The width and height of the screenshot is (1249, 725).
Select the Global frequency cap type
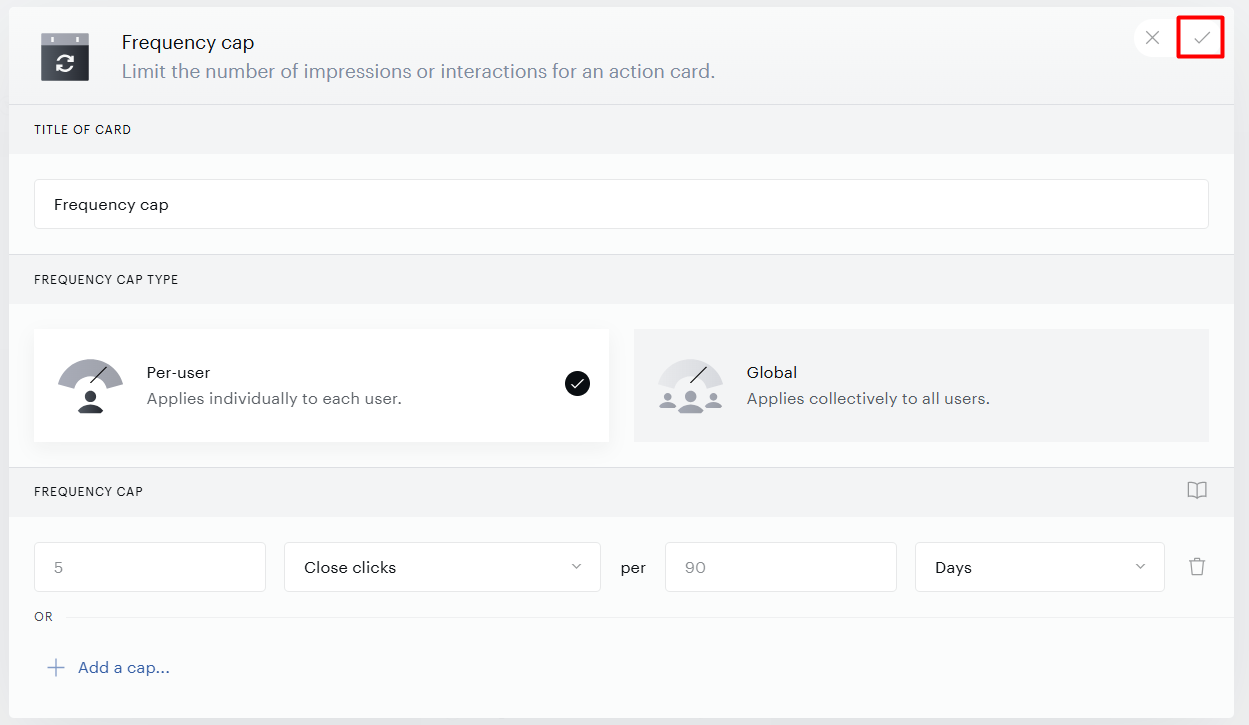(921, 386)
